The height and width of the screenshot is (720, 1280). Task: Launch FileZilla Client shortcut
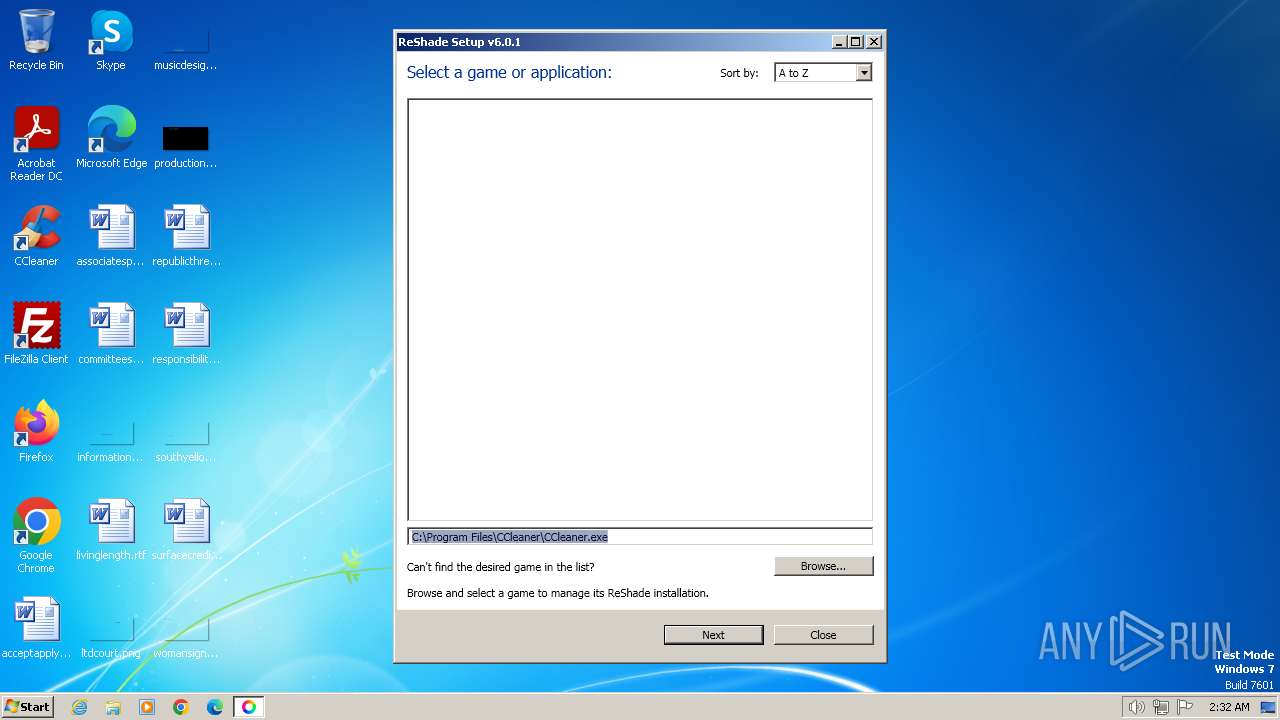(x=36, y=333)
